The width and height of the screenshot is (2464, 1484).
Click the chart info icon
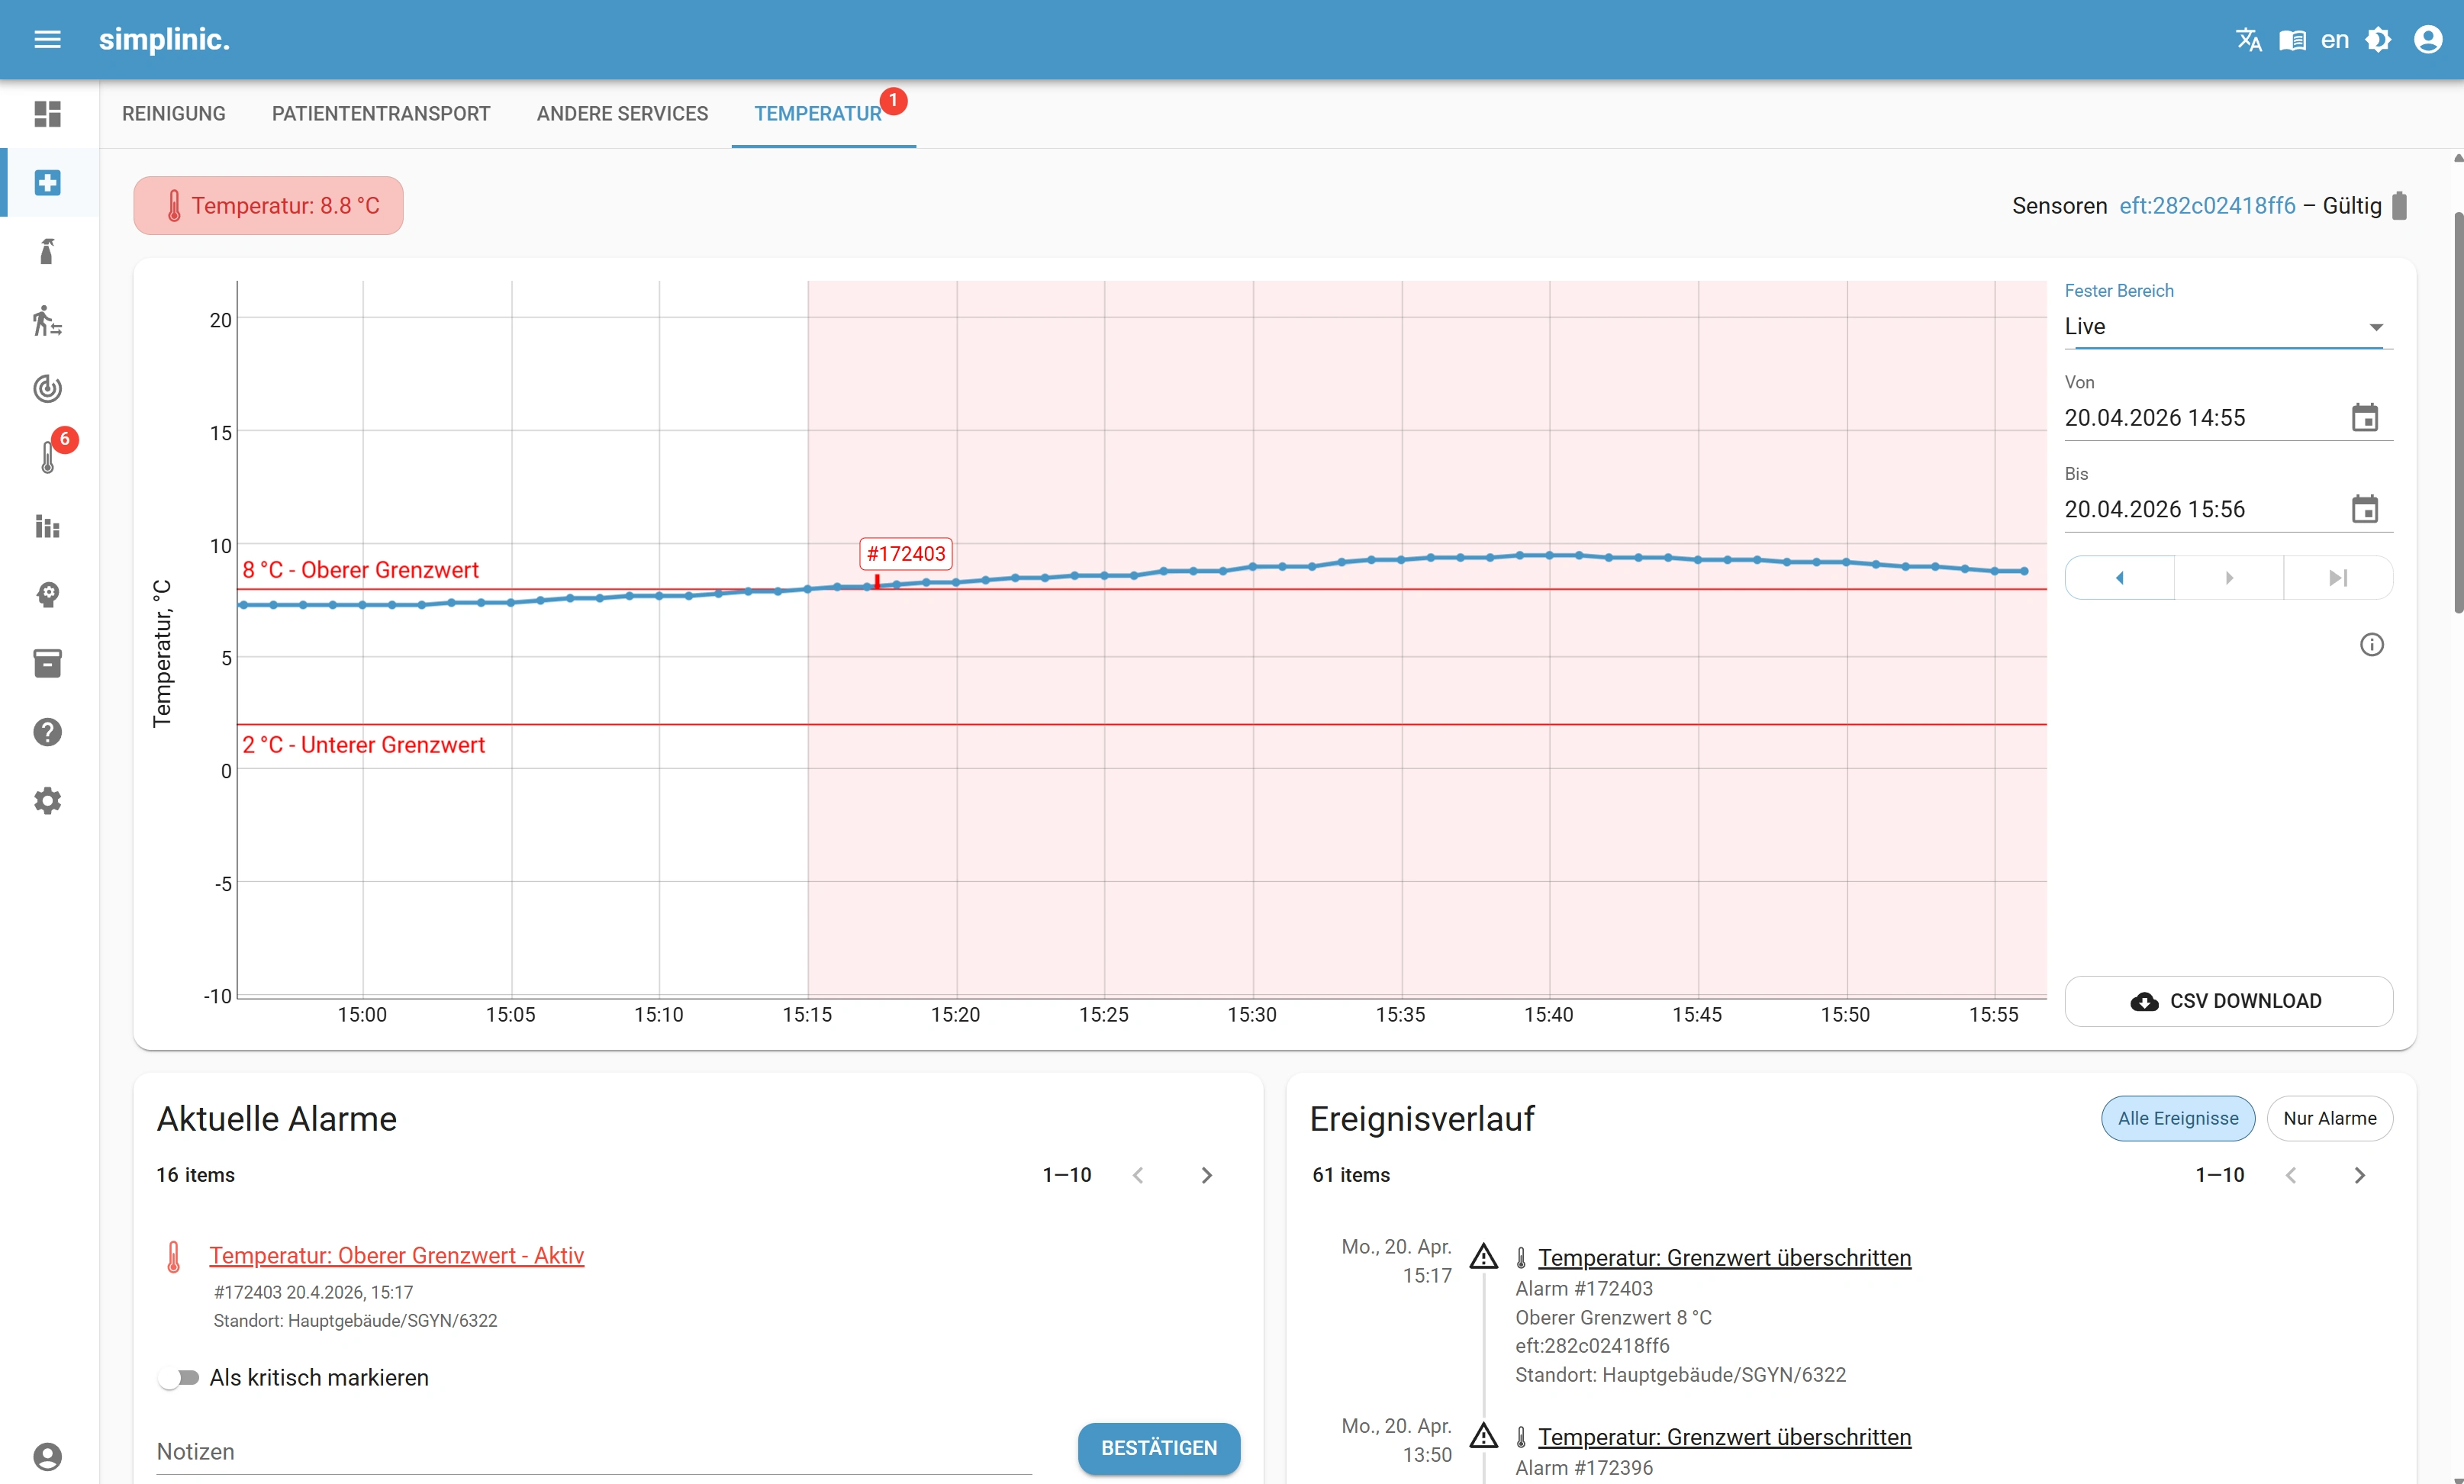click(2371, 645)
